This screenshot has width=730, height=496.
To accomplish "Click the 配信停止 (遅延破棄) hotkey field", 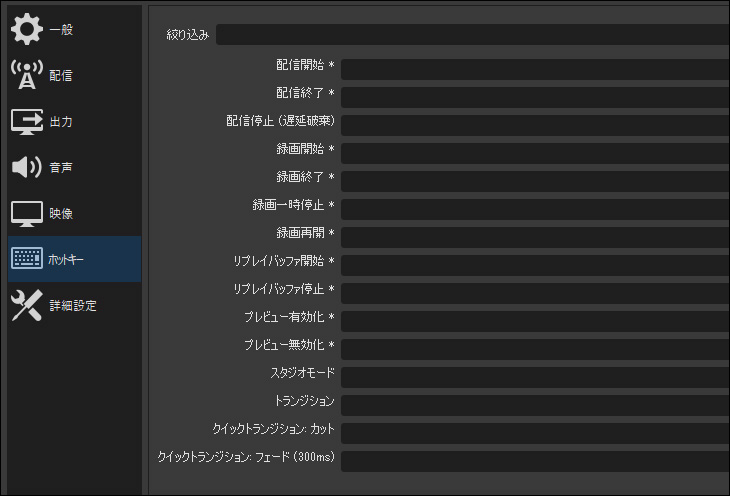I will click(x=534, y=125).
